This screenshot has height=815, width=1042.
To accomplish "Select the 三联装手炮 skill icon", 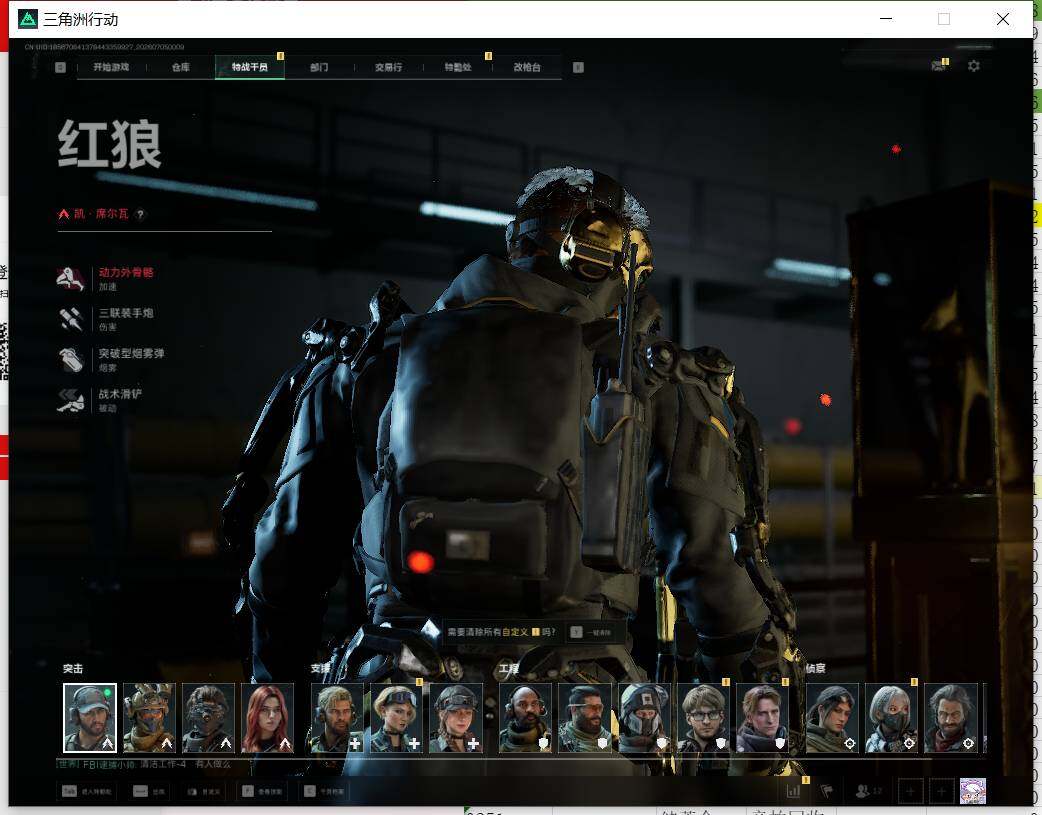I will 70,319.
